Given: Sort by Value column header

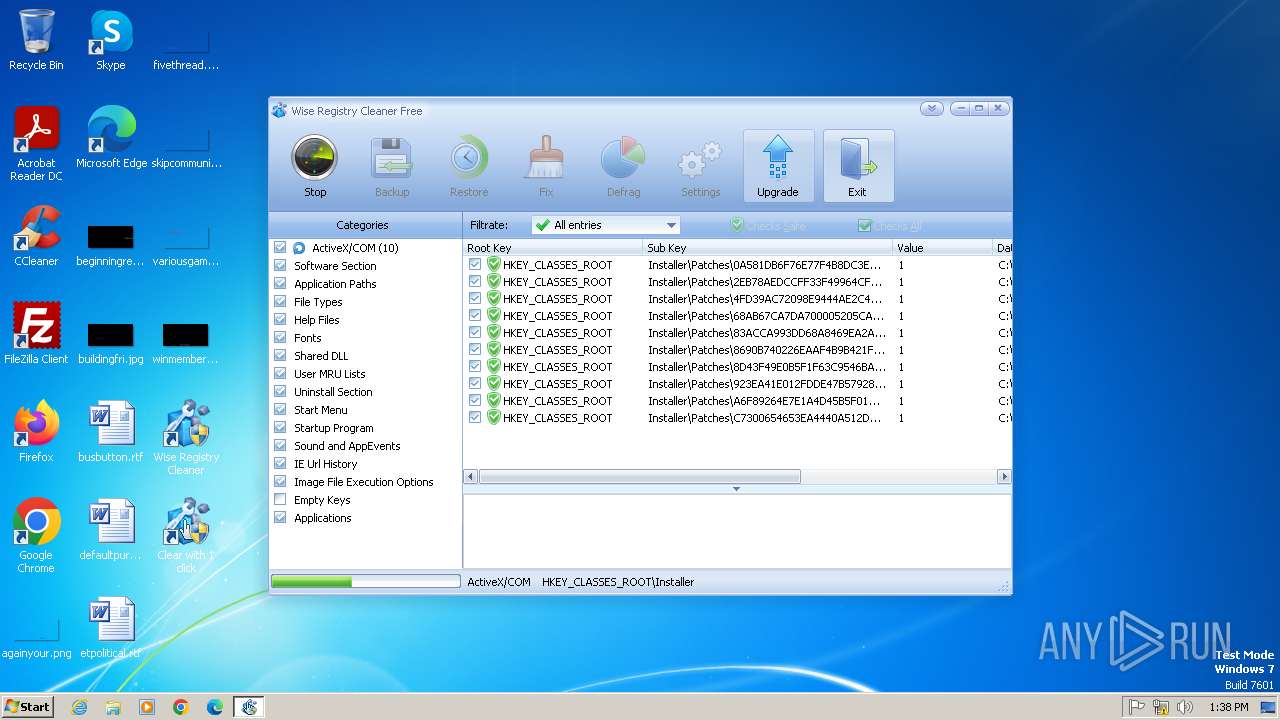Looking at the screenshot, I should pyautogui.click(x=943, y=248).
